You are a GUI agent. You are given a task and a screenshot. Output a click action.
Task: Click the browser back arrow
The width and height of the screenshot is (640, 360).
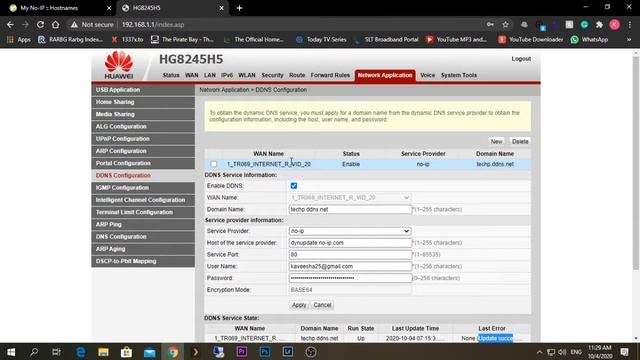click(10, 24)
